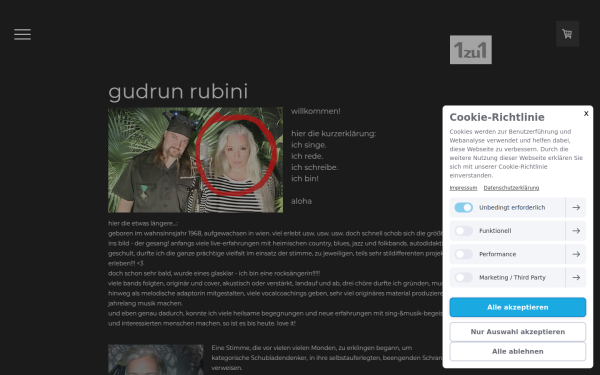
Task: Click the photo of the two musicians
Action: click(196, 160)
